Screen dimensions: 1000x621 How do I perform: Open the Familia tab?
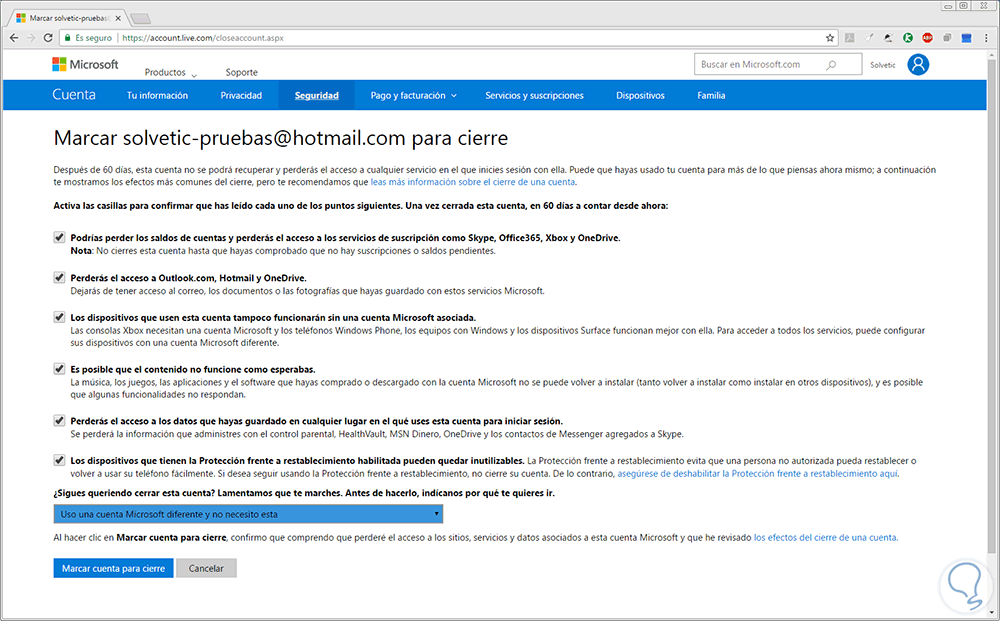coord(711,96)
